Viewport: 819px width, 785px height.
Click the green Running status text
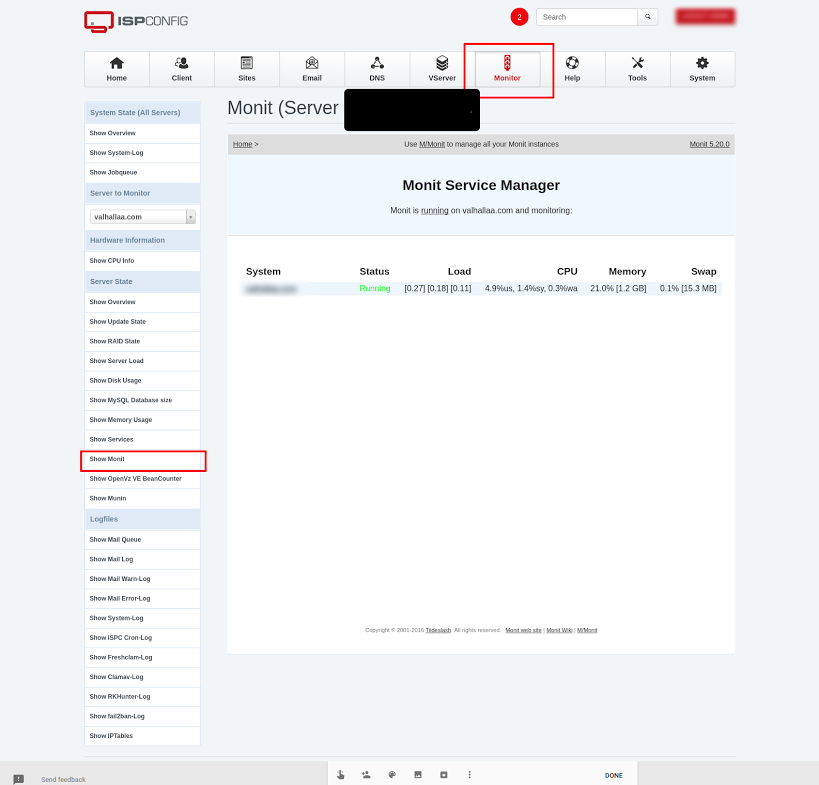(x=375, y=288)
